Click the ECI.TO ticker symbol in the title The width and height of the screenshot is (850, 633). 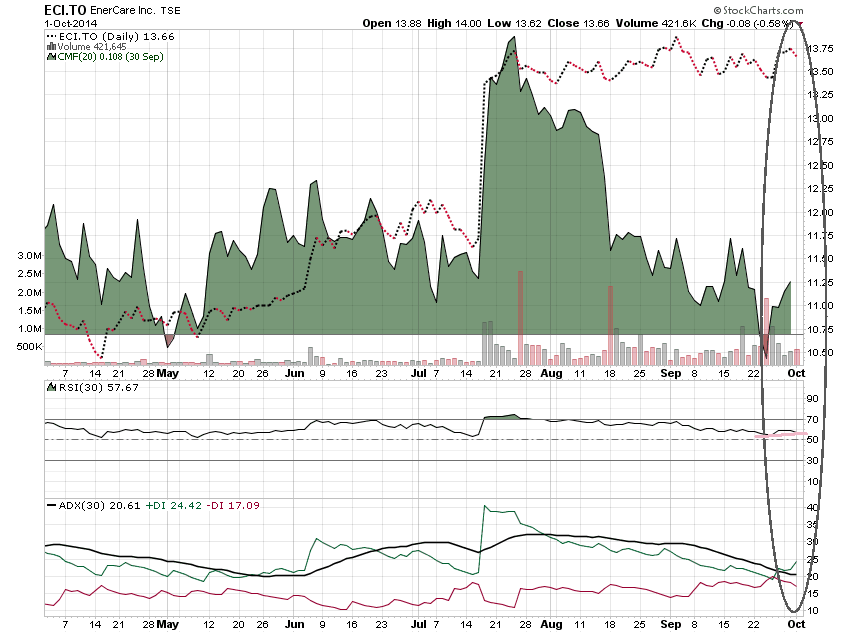coord(65,10)
